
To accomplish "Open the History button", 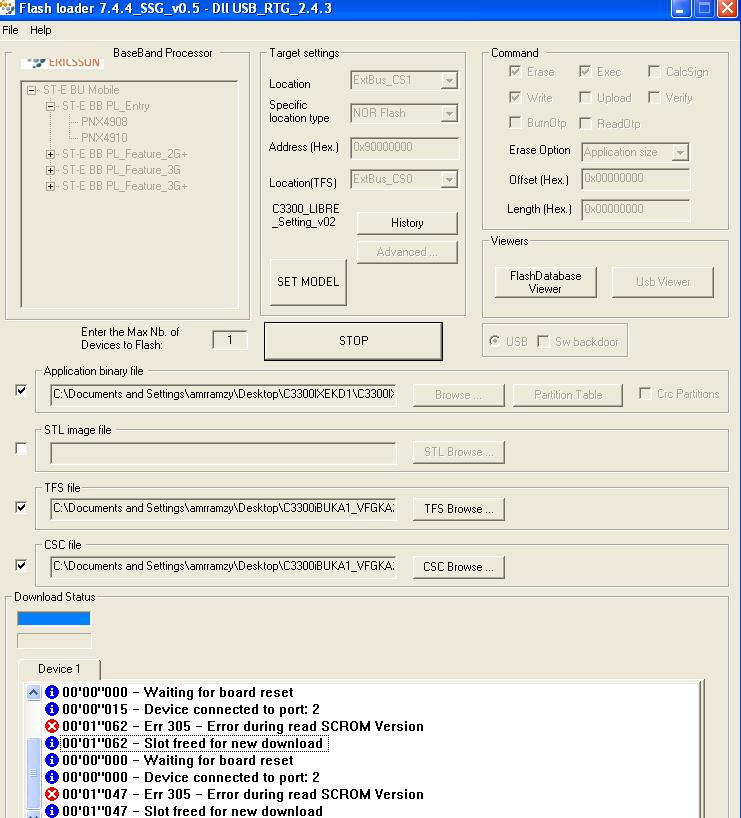I will pyautogui.click(x=407, y=223).
